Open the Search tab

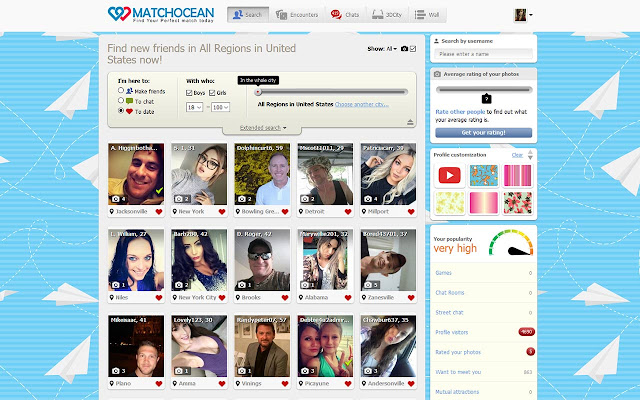[248, 15]
